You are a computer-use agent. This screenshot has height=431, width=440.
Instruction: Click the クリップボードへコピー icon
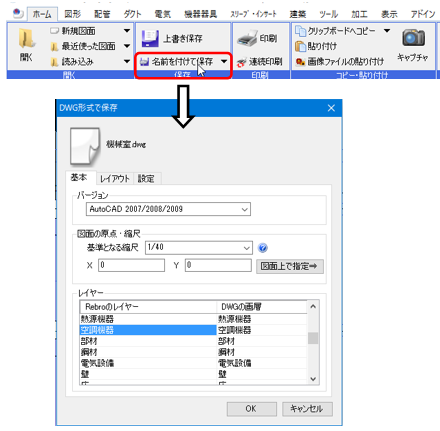(x=300, y=31)
